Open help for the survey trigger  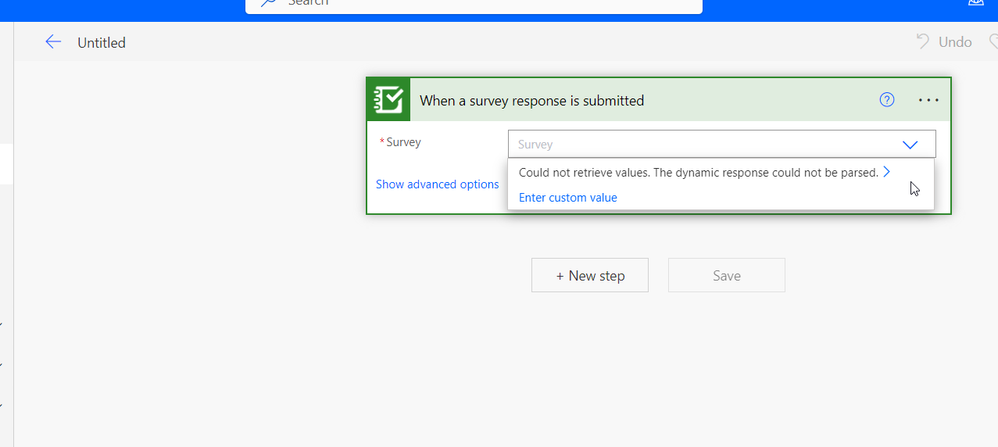tap(887, 100)
